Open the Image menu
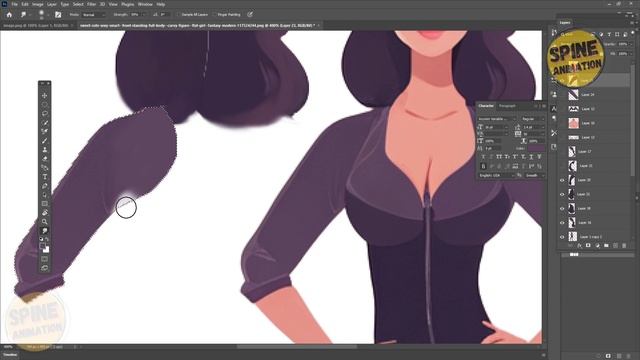Viewport: 640px width, 360px height. click(38, 4)
